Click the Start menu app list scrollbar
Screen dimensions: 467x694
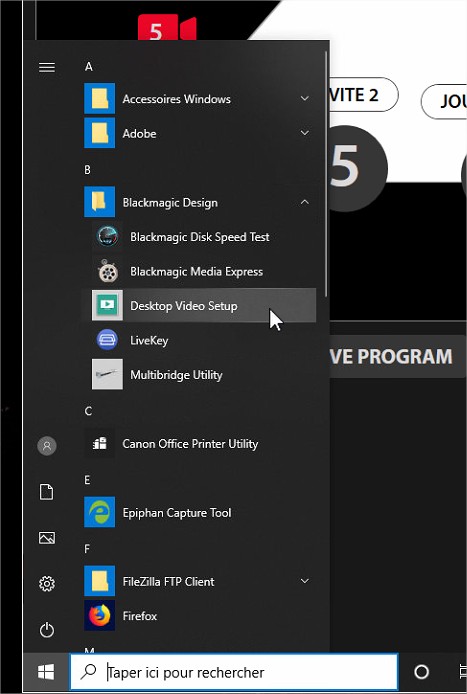(327, 174)
